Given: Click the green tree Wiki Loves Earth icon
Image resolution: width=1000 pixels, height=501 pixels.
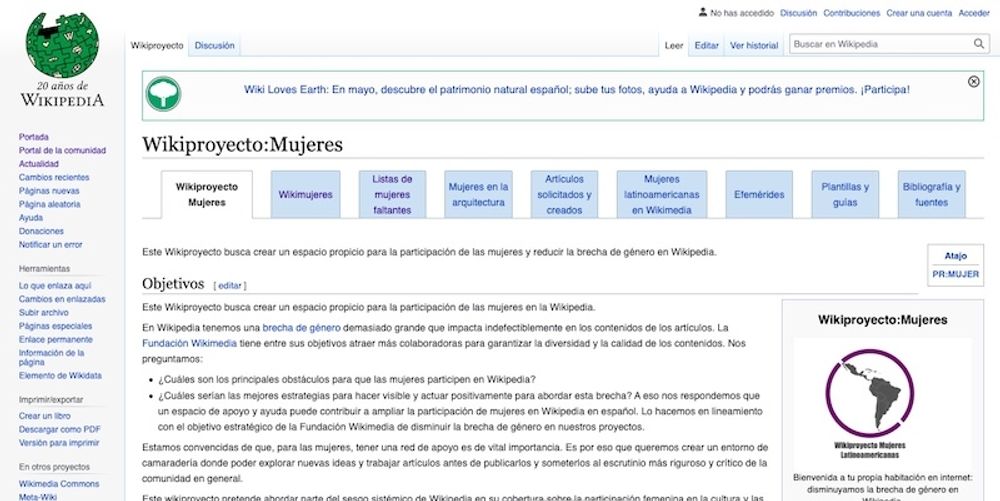Looking at the screenshot, I should click(x=163, y=94).
